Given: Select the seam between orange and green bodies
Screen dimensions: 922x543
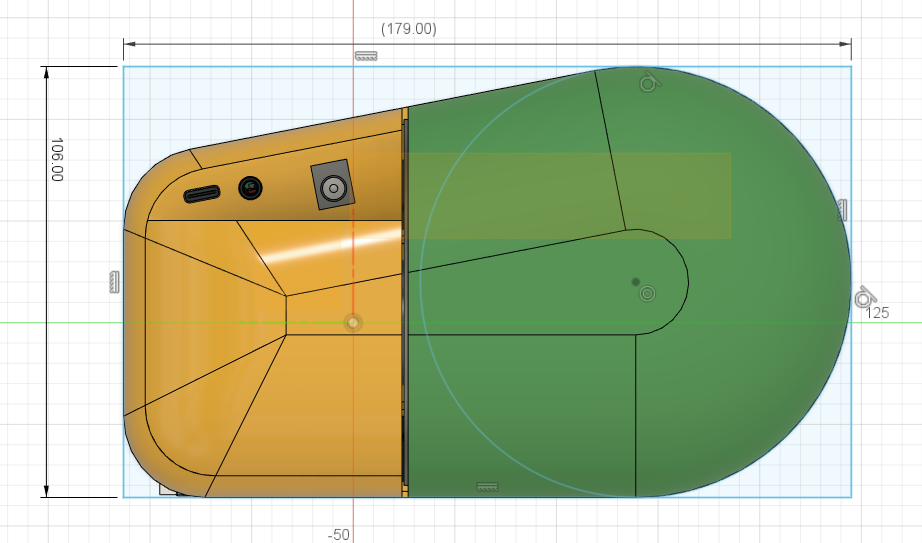Looking at the screenshot, I should pos(405,400).
